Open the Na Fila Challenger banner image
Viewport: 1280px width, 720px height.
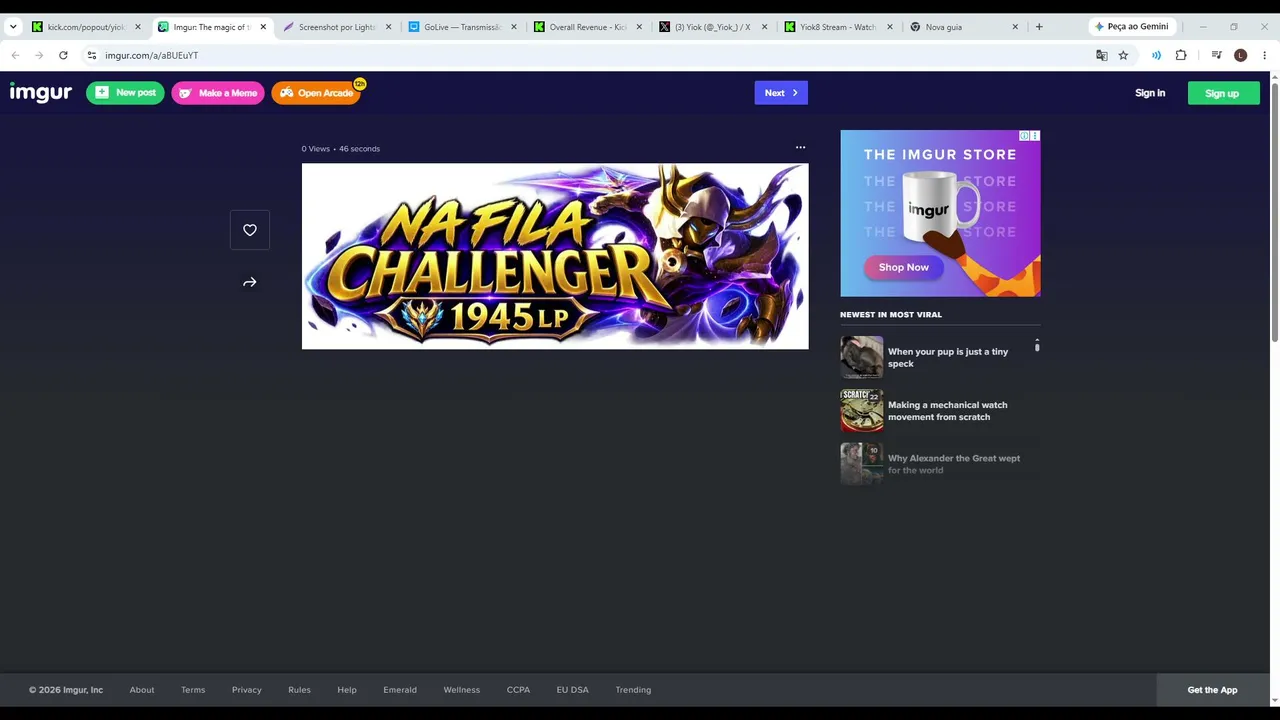click(555, 256)
